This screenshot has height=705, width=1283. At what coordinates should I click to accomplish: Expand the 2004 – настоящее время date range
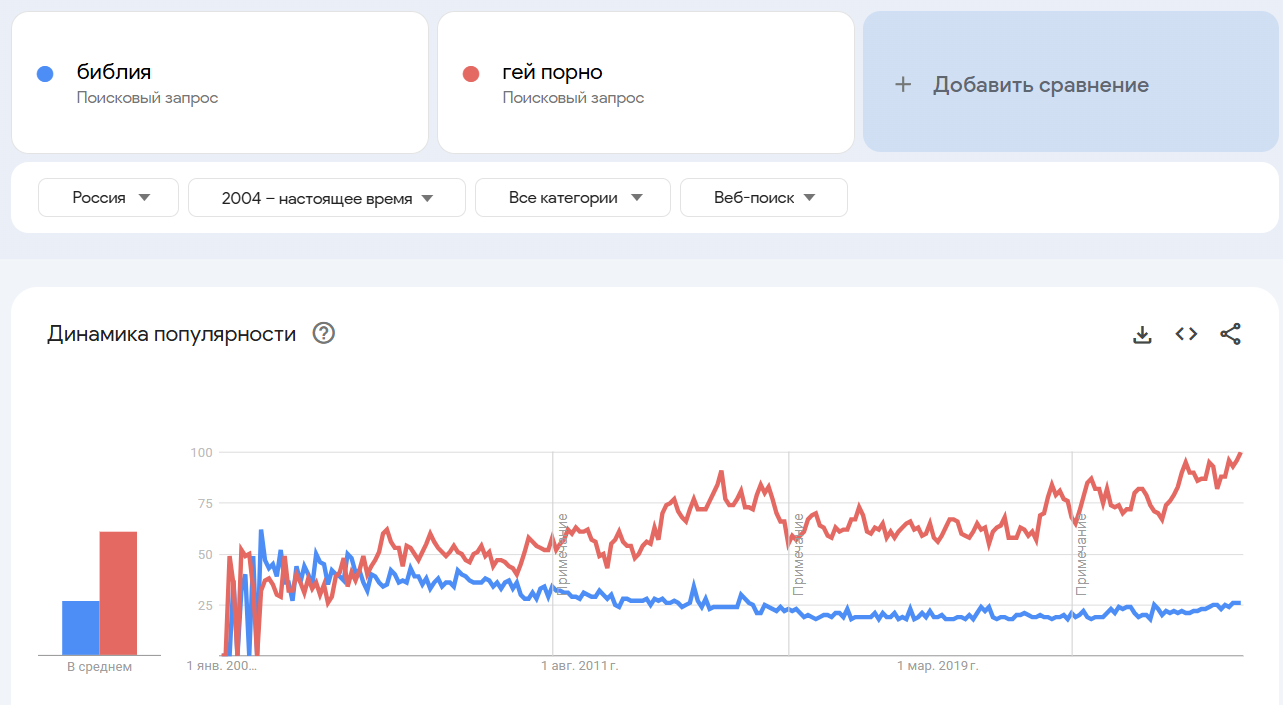327,198
